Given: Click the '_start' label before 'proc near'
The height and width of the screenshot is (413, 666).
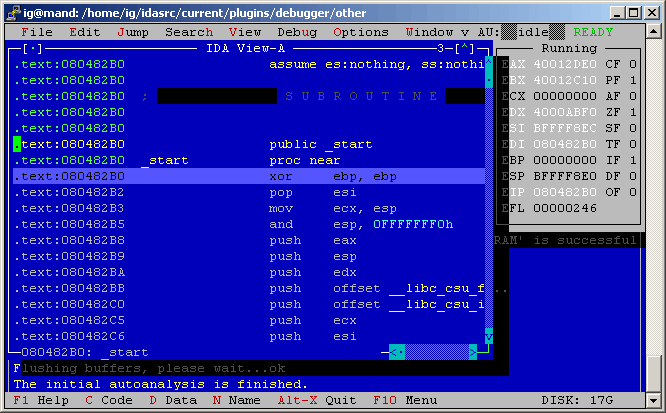Looking at the screenshot, I should pos(165,161).
